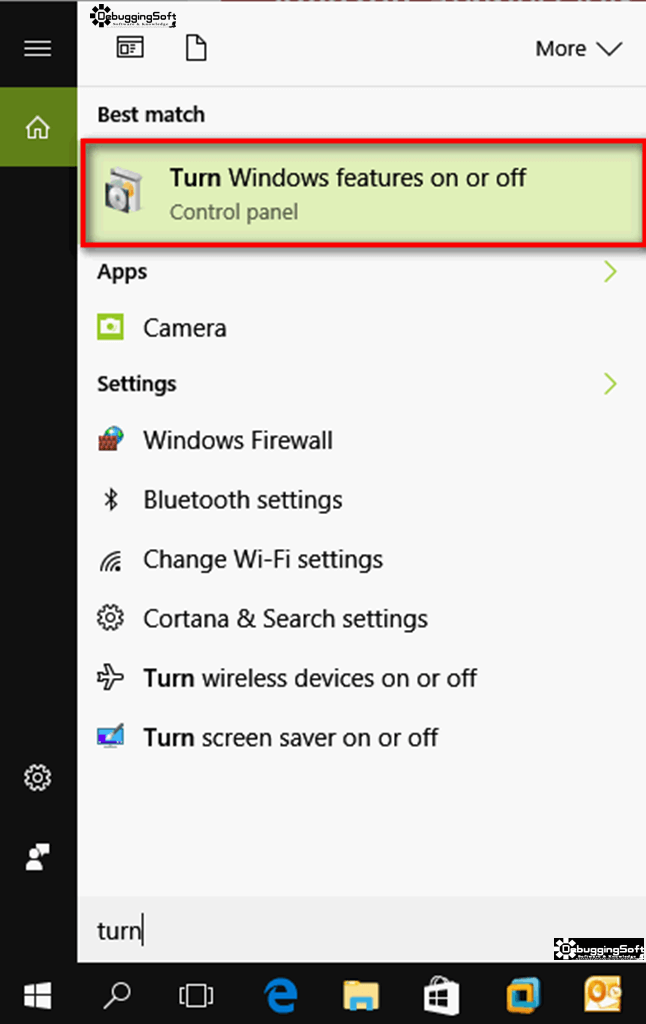Expand the More filters dropdown
The image size is (646, 1024).
coord(578,49)
